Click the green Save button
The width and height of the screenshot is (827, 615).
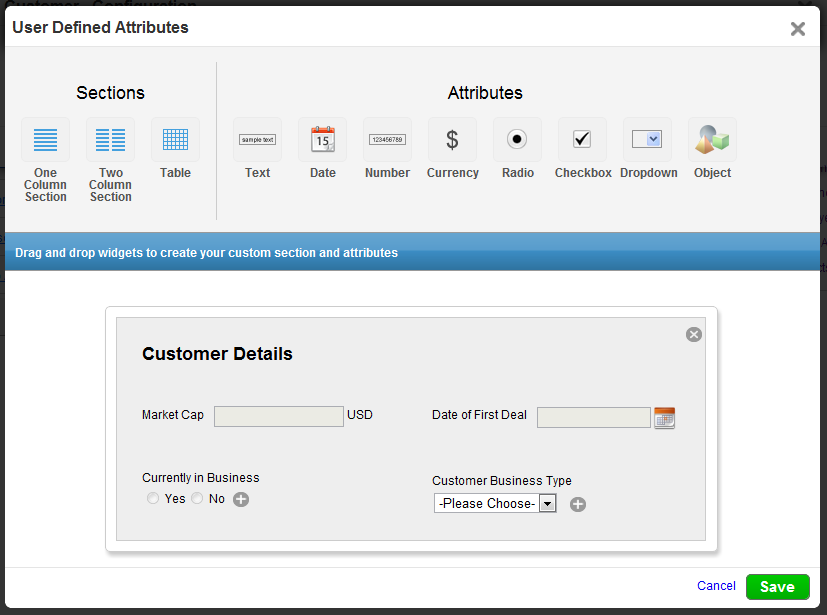pos(777,587)
